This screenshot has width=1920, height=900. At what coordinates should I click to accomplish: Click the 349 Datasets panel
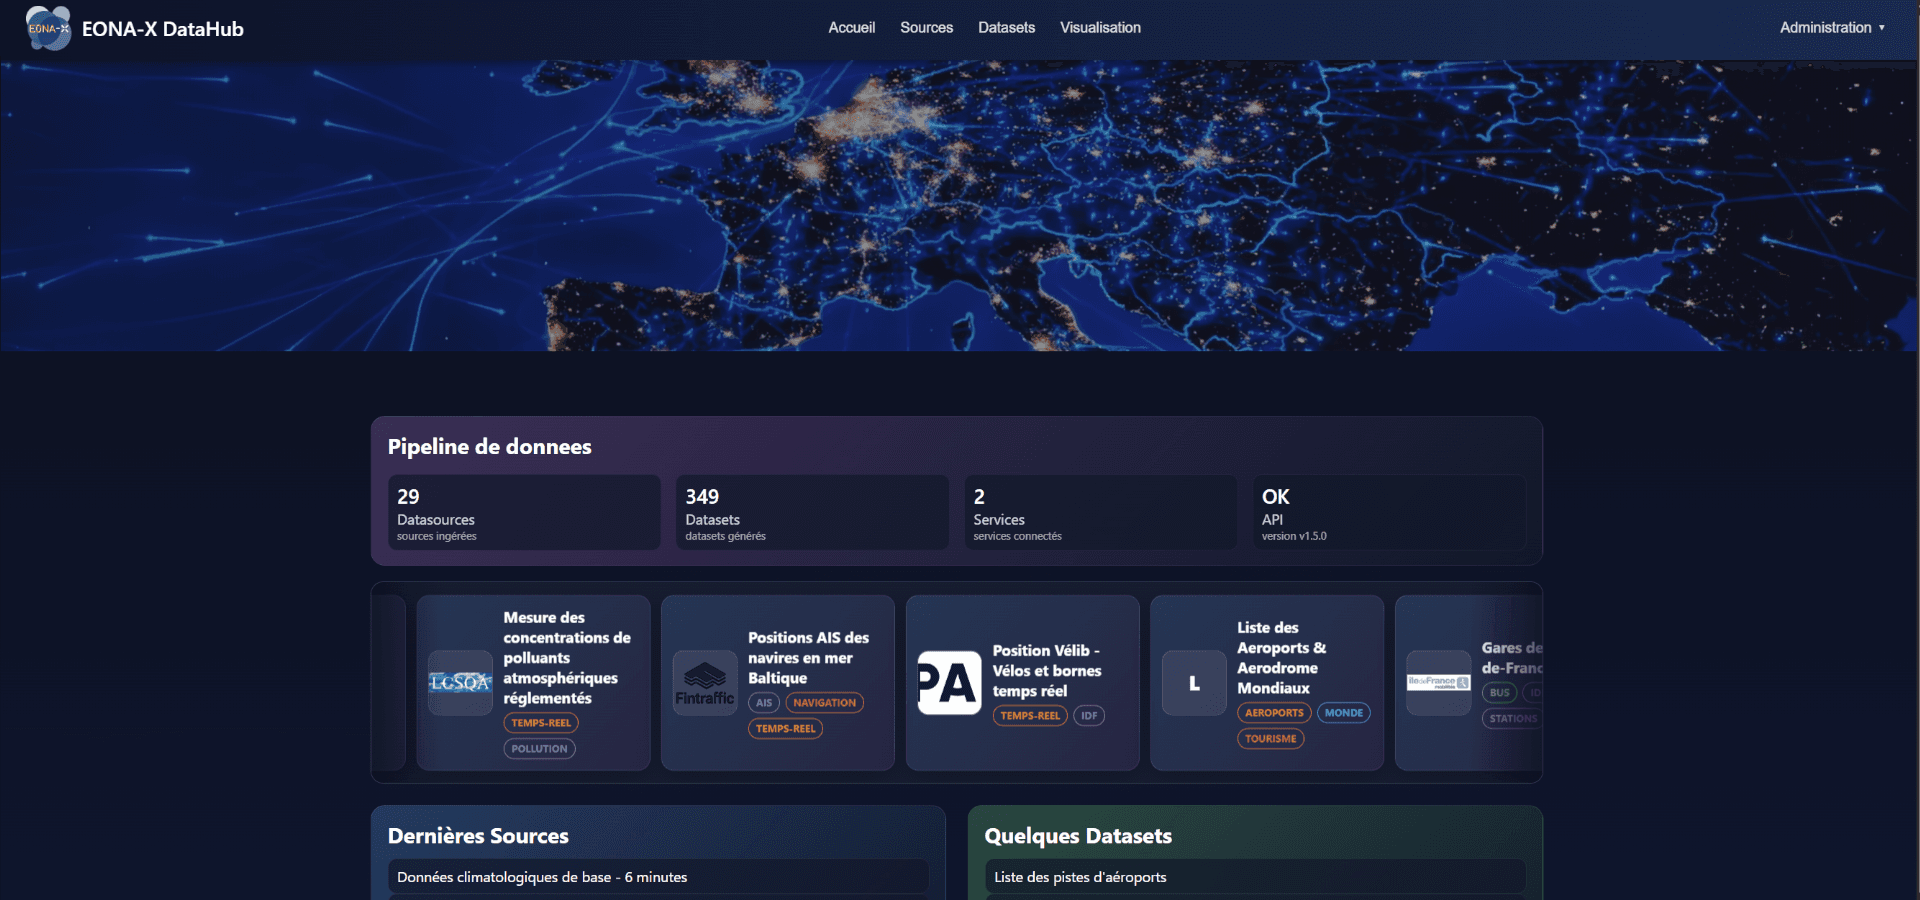coord(811,512)
